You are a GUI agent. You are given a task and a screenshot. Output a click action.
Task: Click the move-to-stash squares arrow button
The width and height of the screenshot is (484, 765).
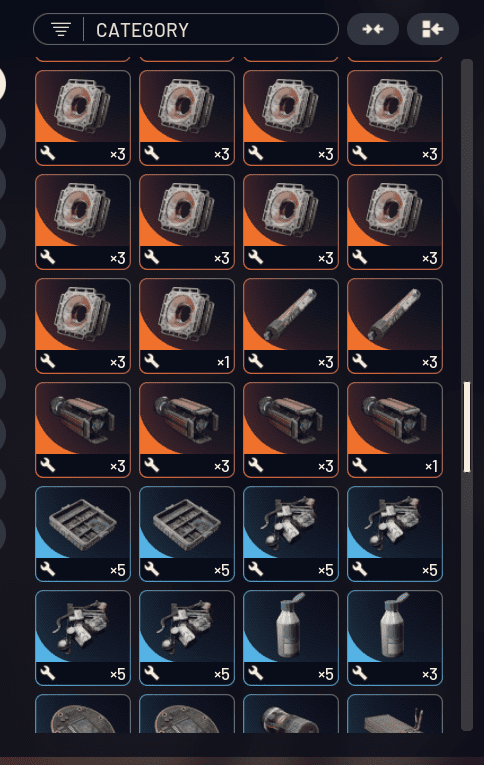[x=432, y=29]
